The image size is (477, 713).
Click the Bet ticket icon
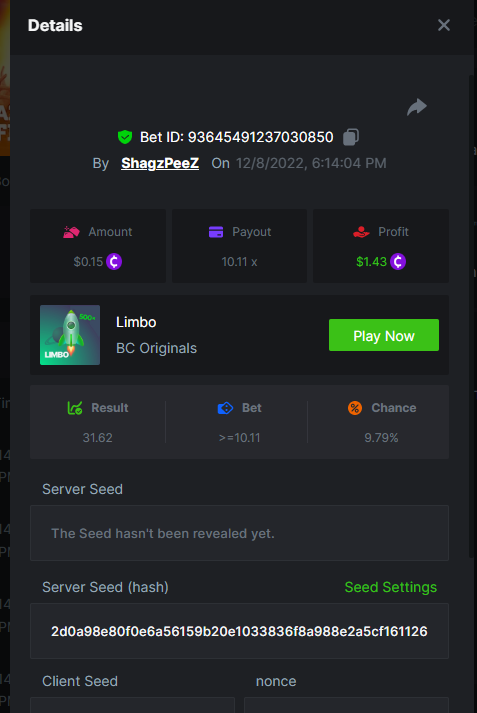226,408
